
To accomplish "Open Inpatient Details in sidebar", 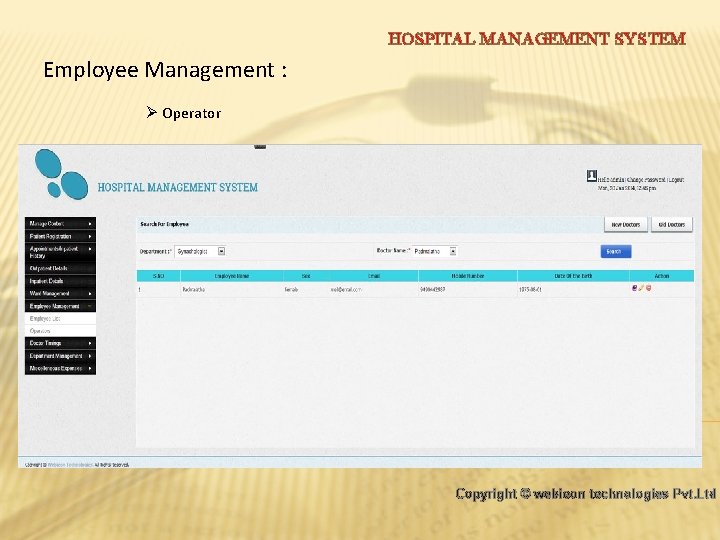I will point(60,281).
